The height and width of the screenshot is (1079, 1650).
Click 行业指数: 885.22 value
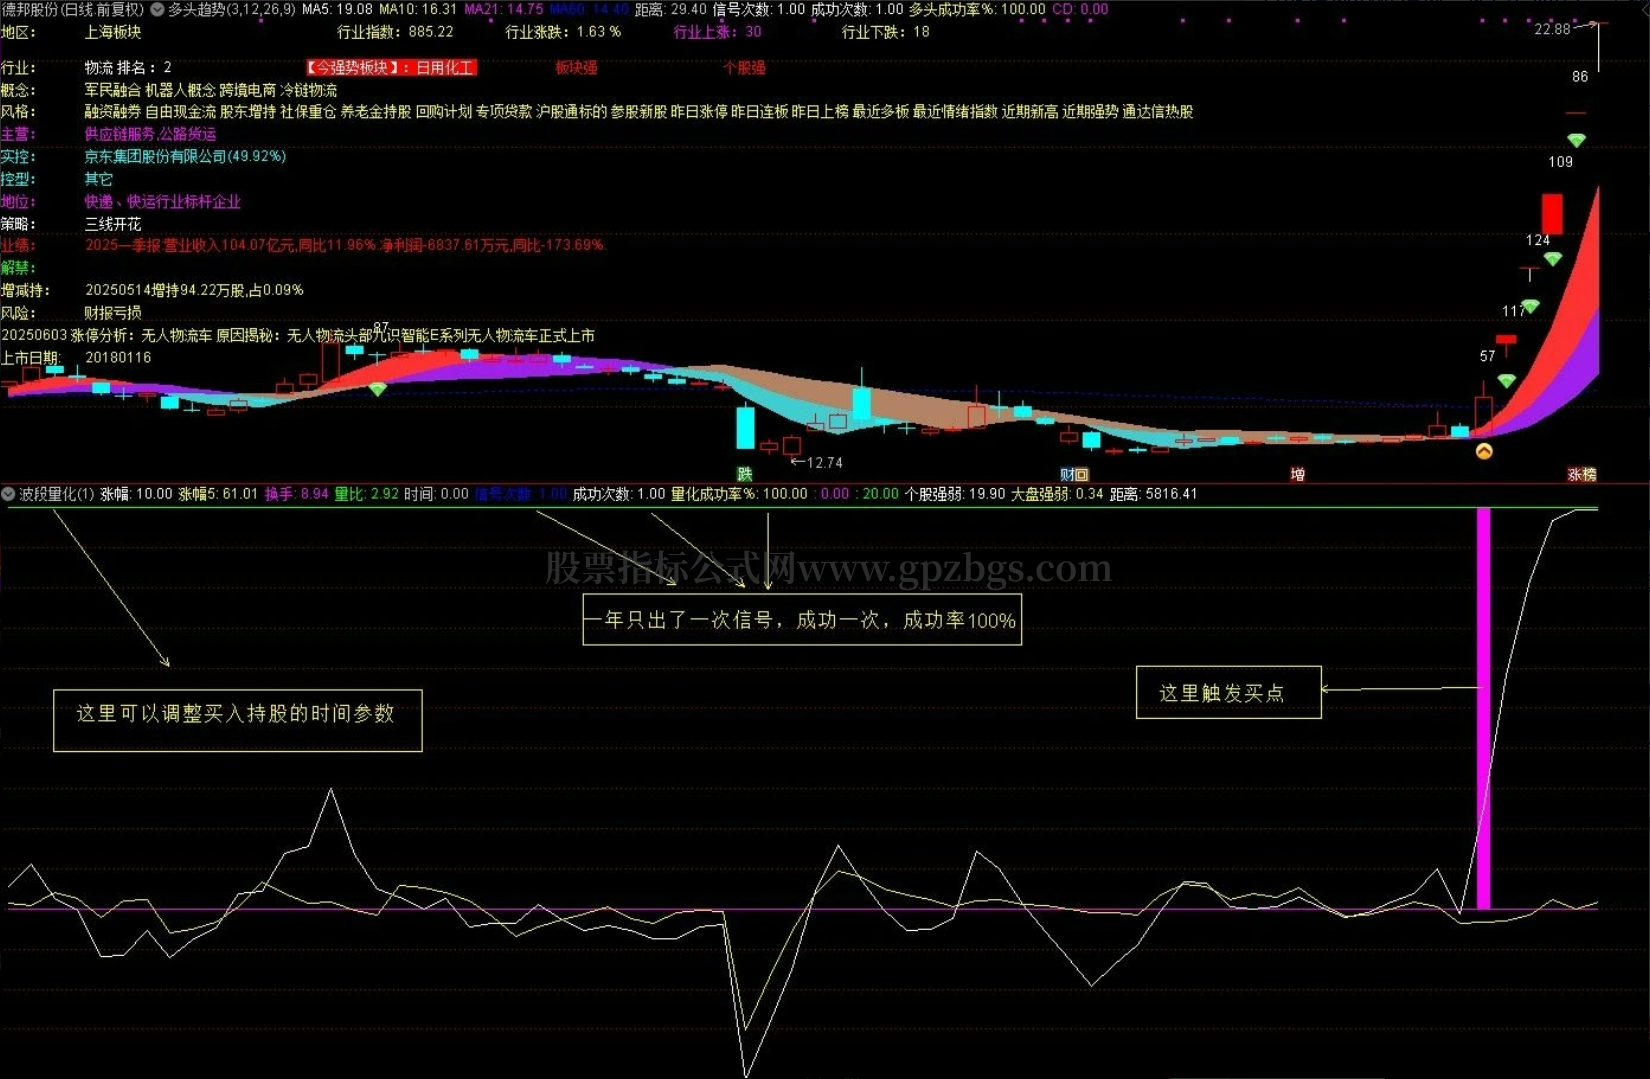(x=395, y=32)
